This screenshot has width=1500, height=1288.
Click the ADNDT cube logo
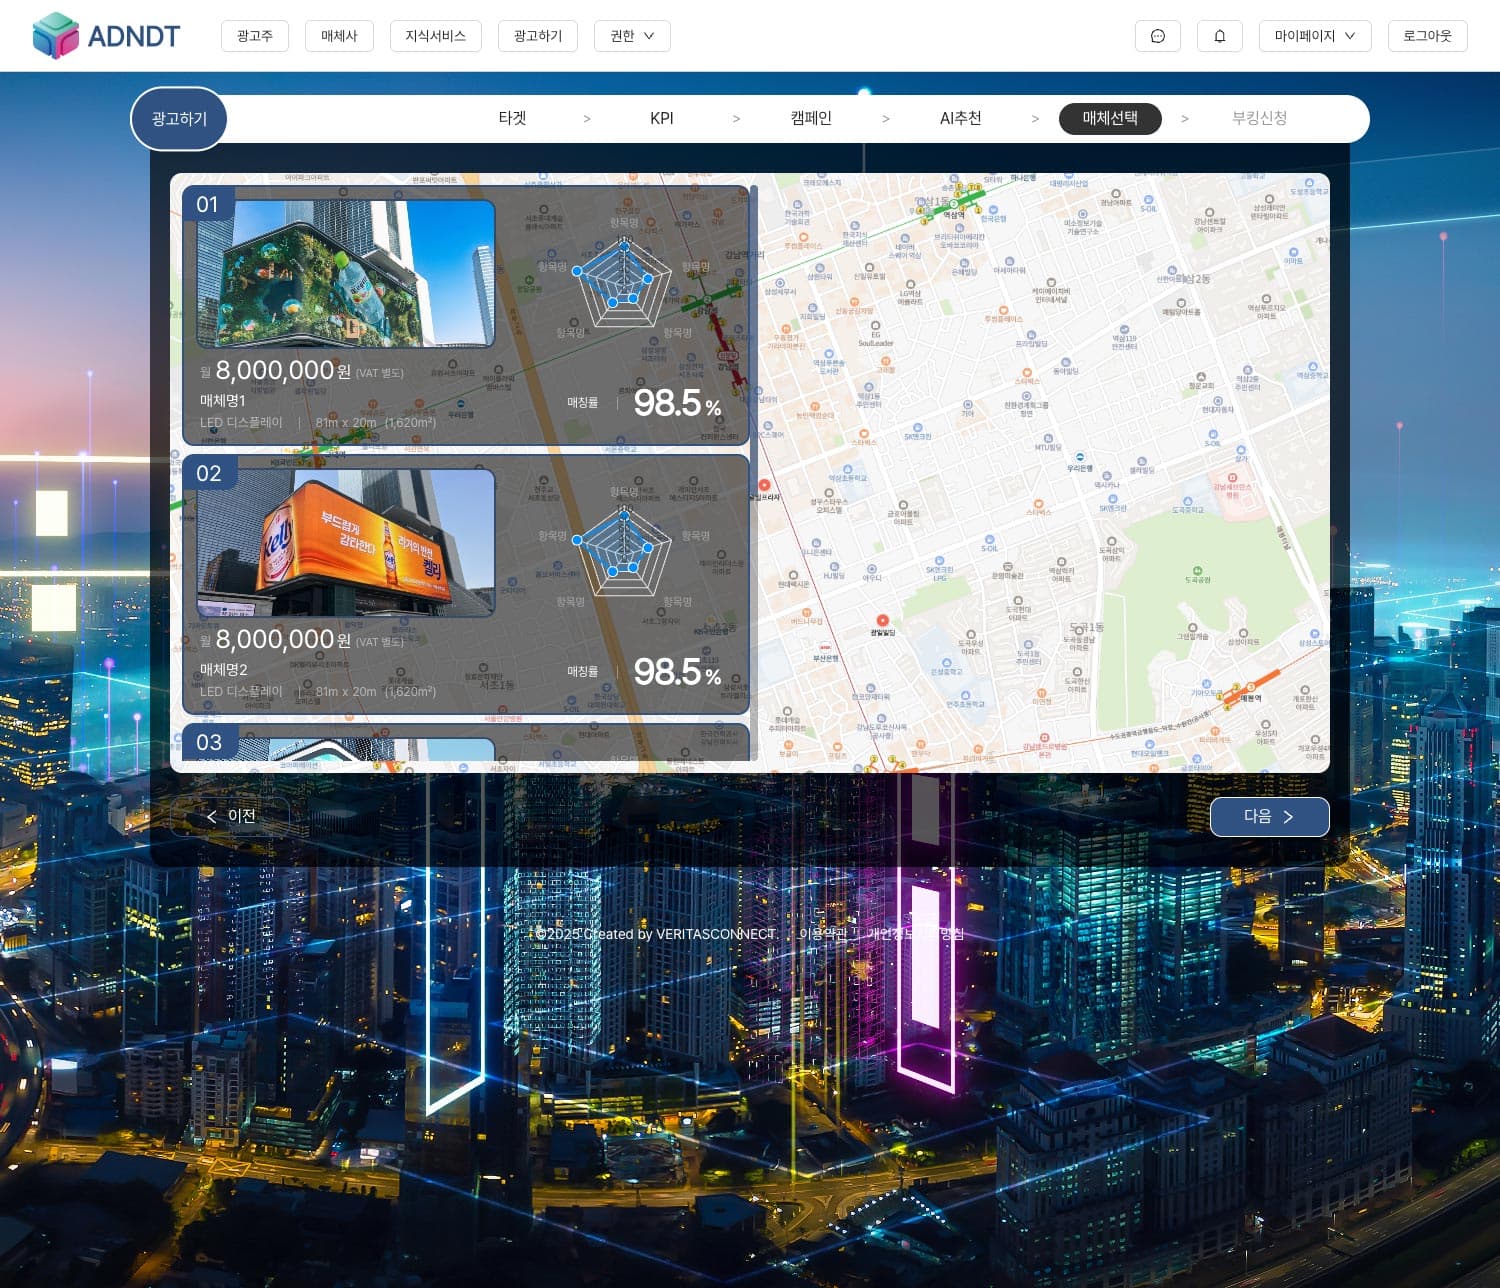(x=56, y=36)
